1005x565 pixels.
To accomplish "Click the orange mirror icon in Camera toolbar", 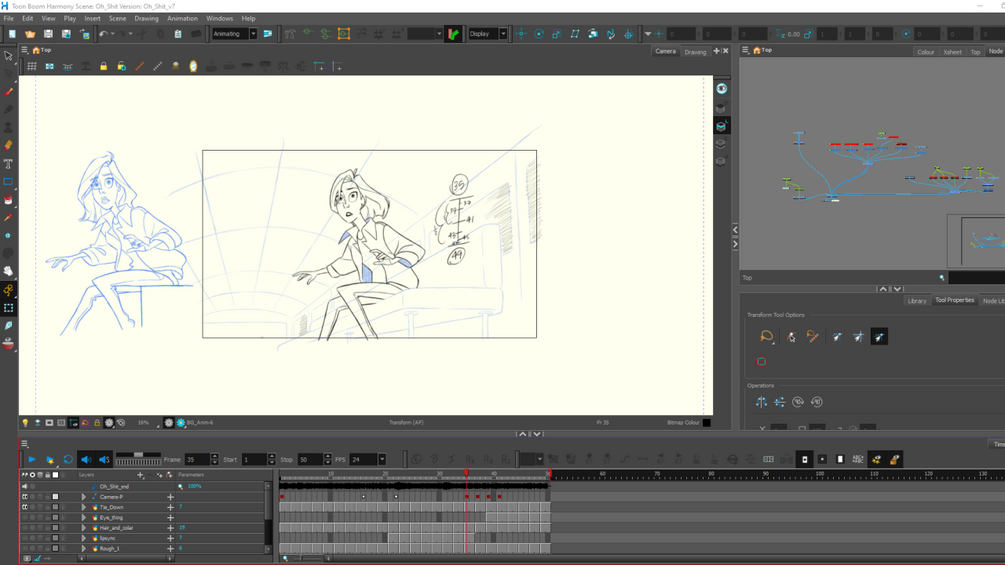I will click(193, 67).
